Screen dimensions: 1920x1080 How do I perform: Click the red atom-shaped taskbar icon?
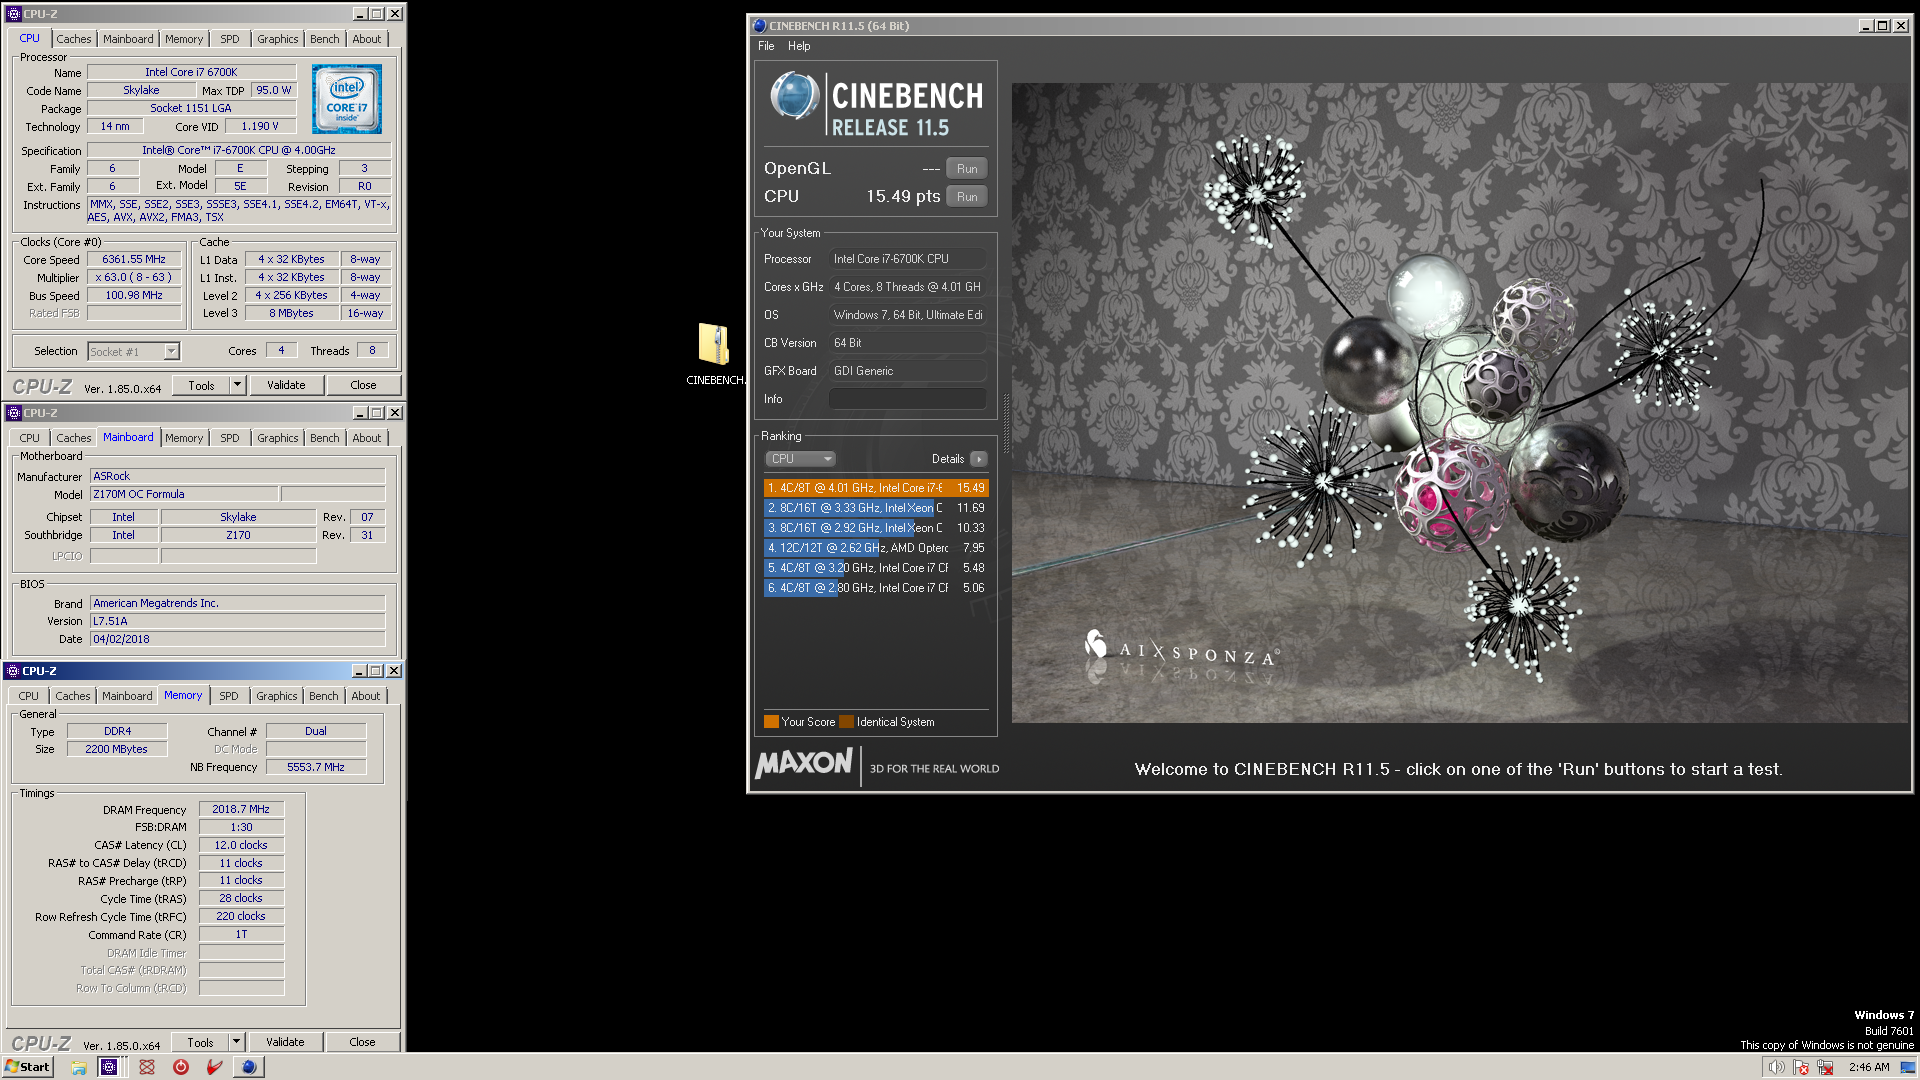coord(147,1067)
